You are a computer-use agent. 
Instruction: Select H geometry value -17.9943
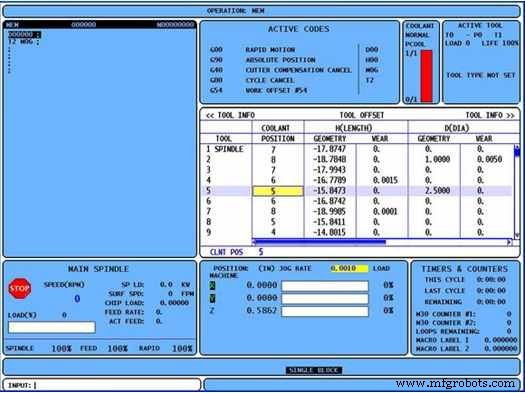click(329, 170)
